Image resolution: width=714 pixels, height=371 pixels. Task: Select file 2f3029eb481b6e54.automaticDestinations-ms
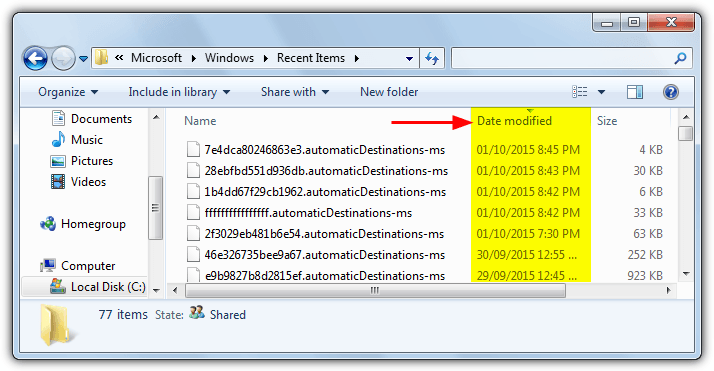(x=324, y=234)
